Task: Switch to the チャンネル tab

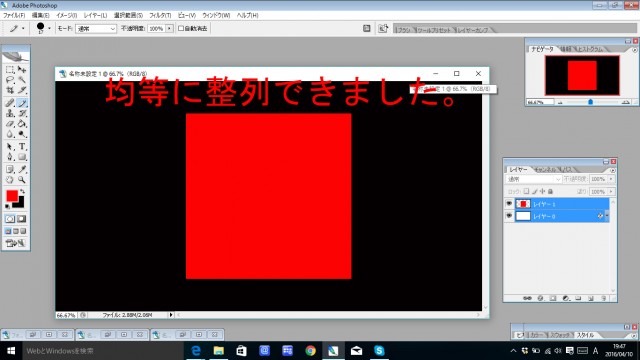Action: tap(546, 169)
